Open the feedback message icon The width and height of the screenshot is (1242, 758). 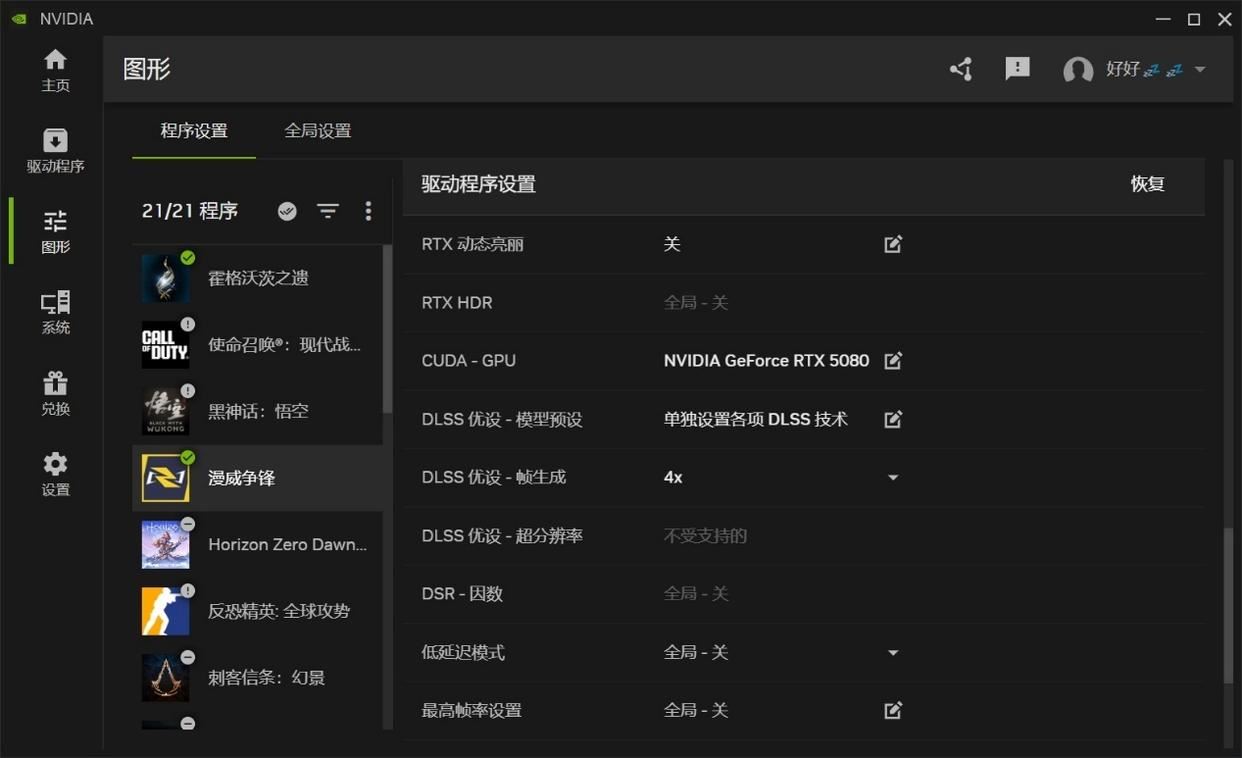coord(1017,69)
